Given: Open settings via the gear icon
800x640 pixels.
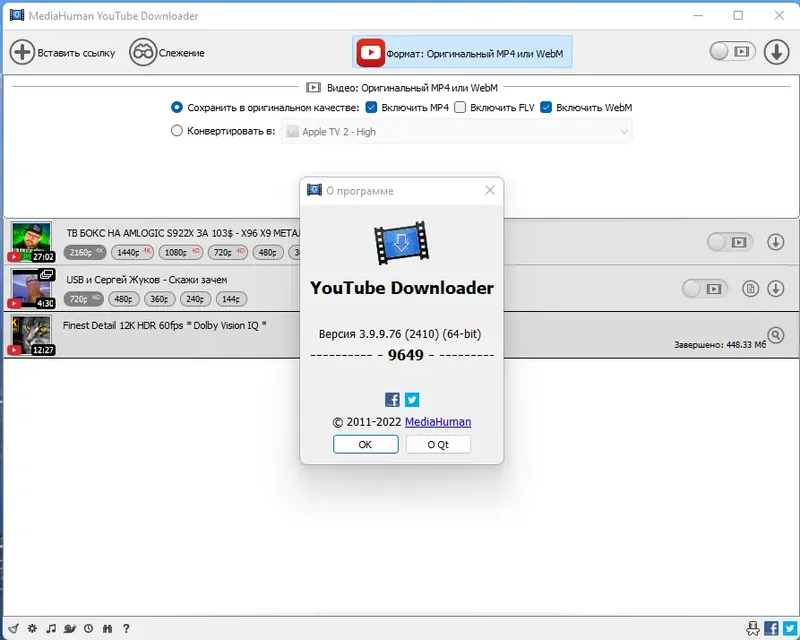Looking at the screenshot, I should 30,629.
